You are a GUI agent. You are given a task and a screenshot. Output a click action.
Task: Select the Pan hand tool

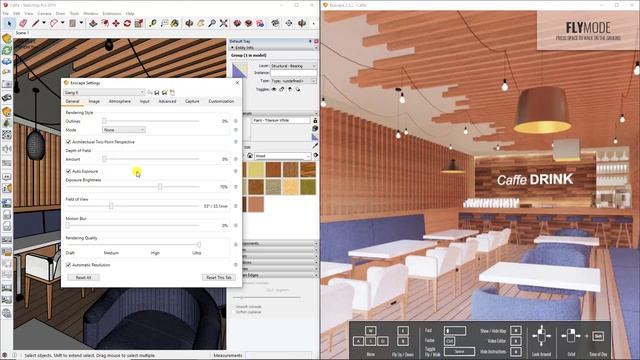(x=200, y=23)
